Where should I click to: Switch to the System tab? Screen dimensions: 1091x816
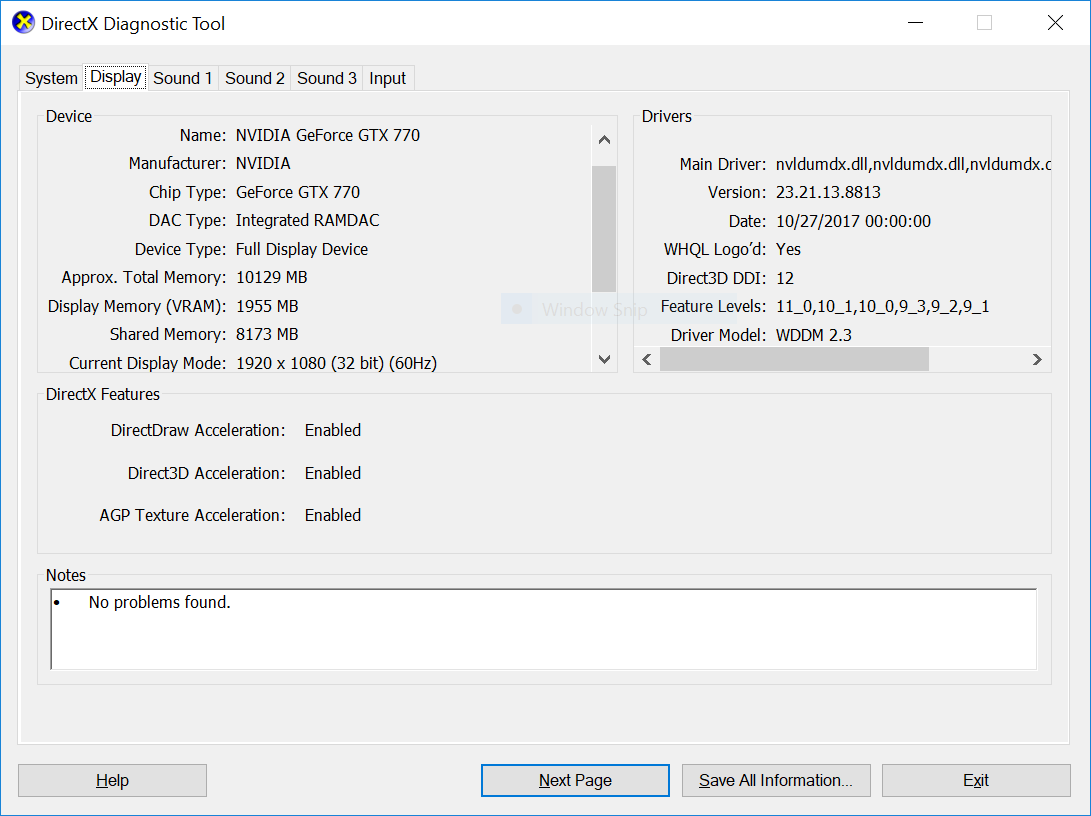pos(51,78)
